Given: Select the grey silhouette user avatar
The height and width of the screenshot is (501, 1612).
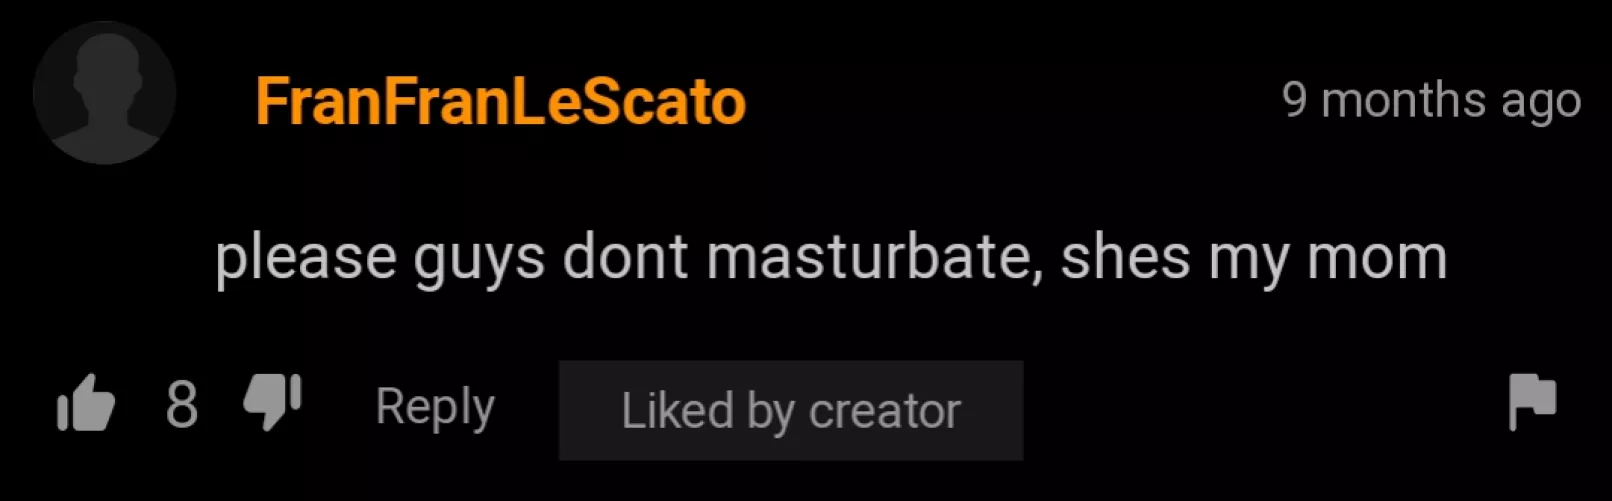Looking at the screenshot, I should point(104,92).
